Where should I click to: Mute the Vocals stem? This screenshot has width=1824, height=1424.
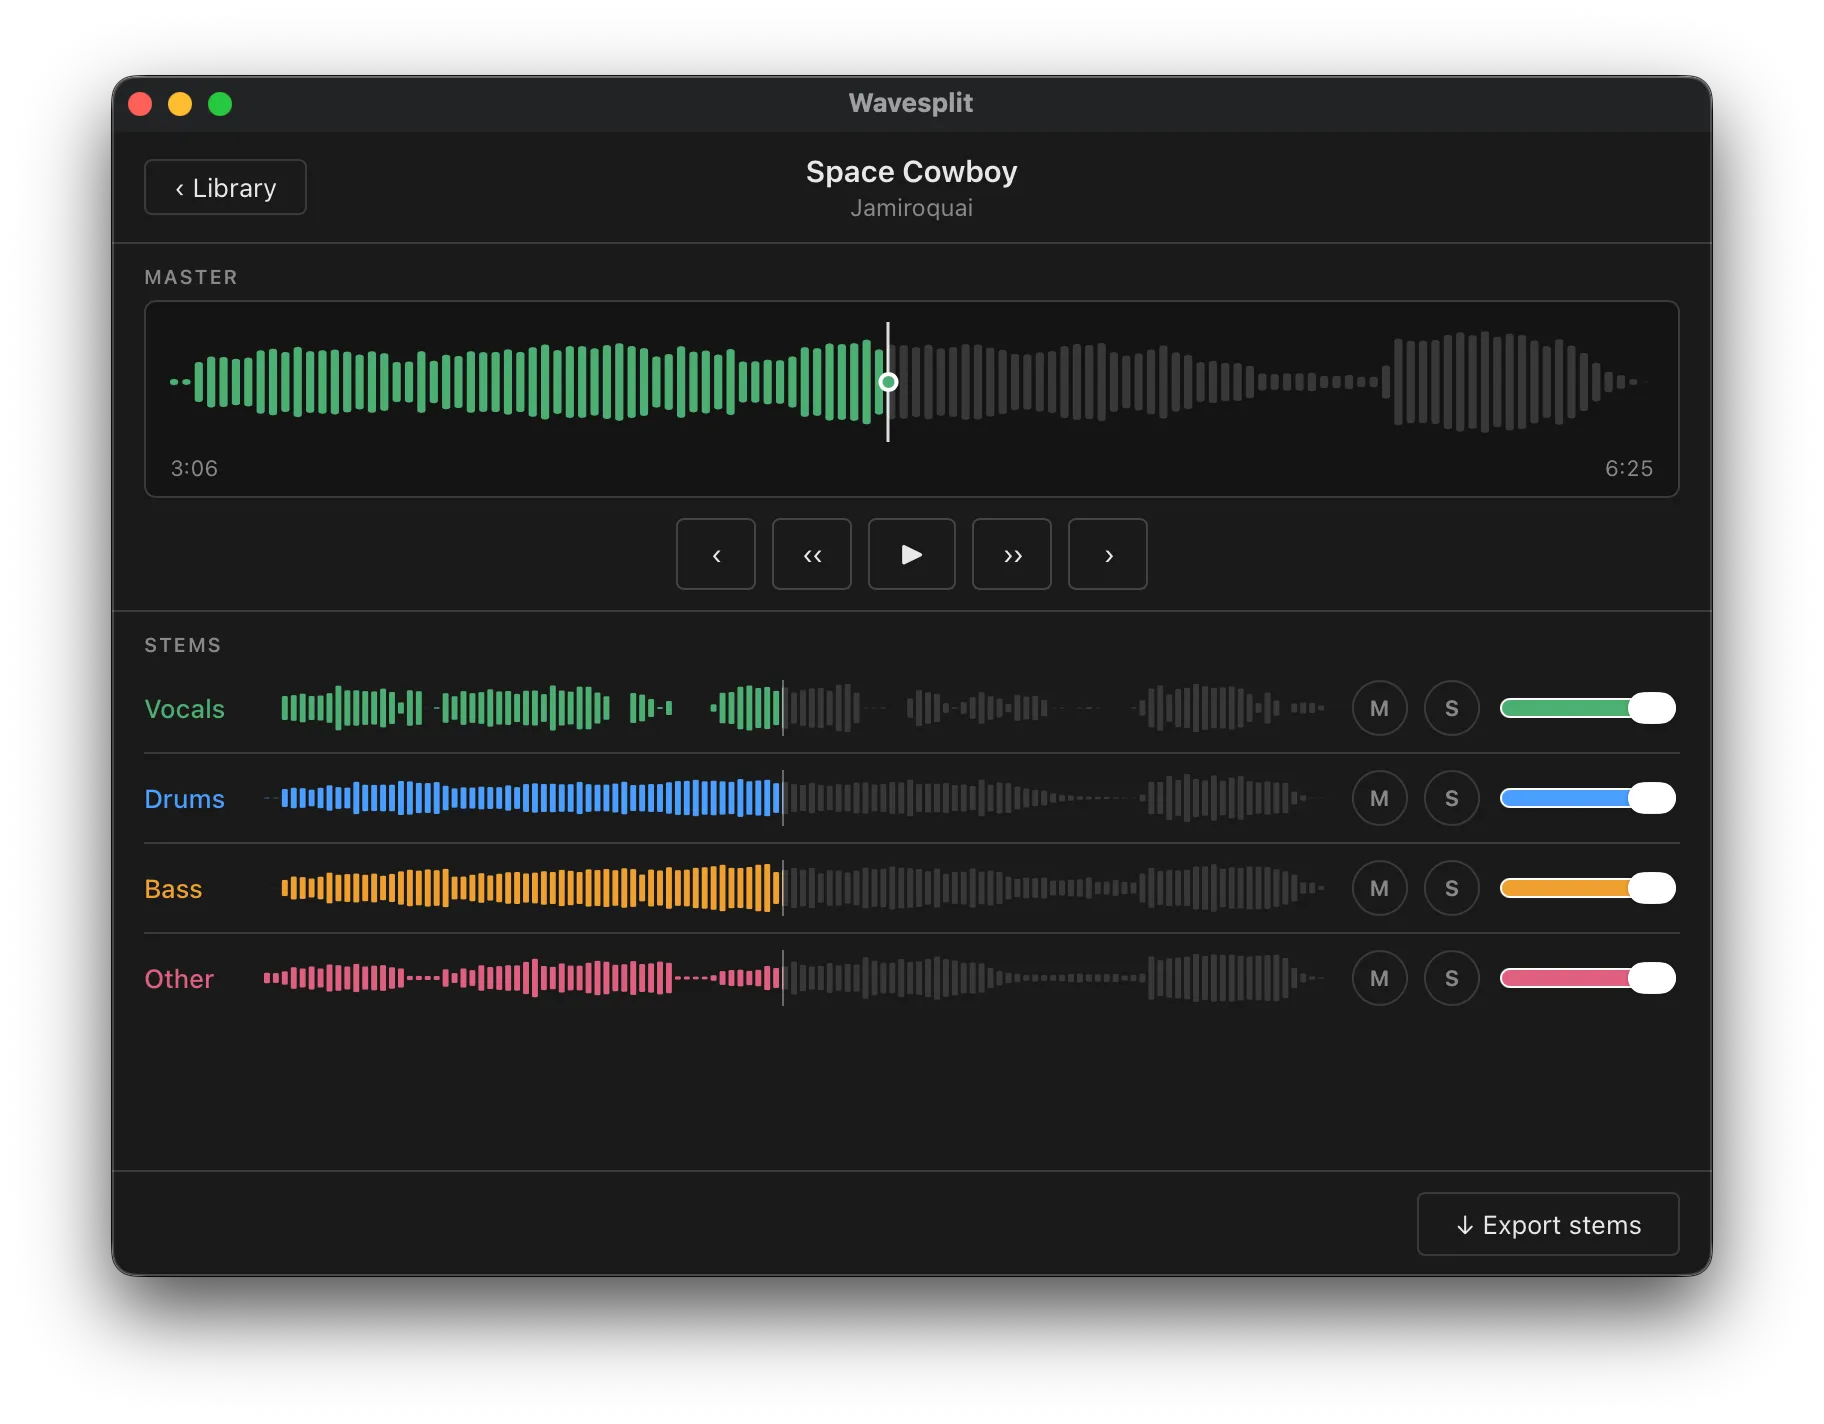1379,708
